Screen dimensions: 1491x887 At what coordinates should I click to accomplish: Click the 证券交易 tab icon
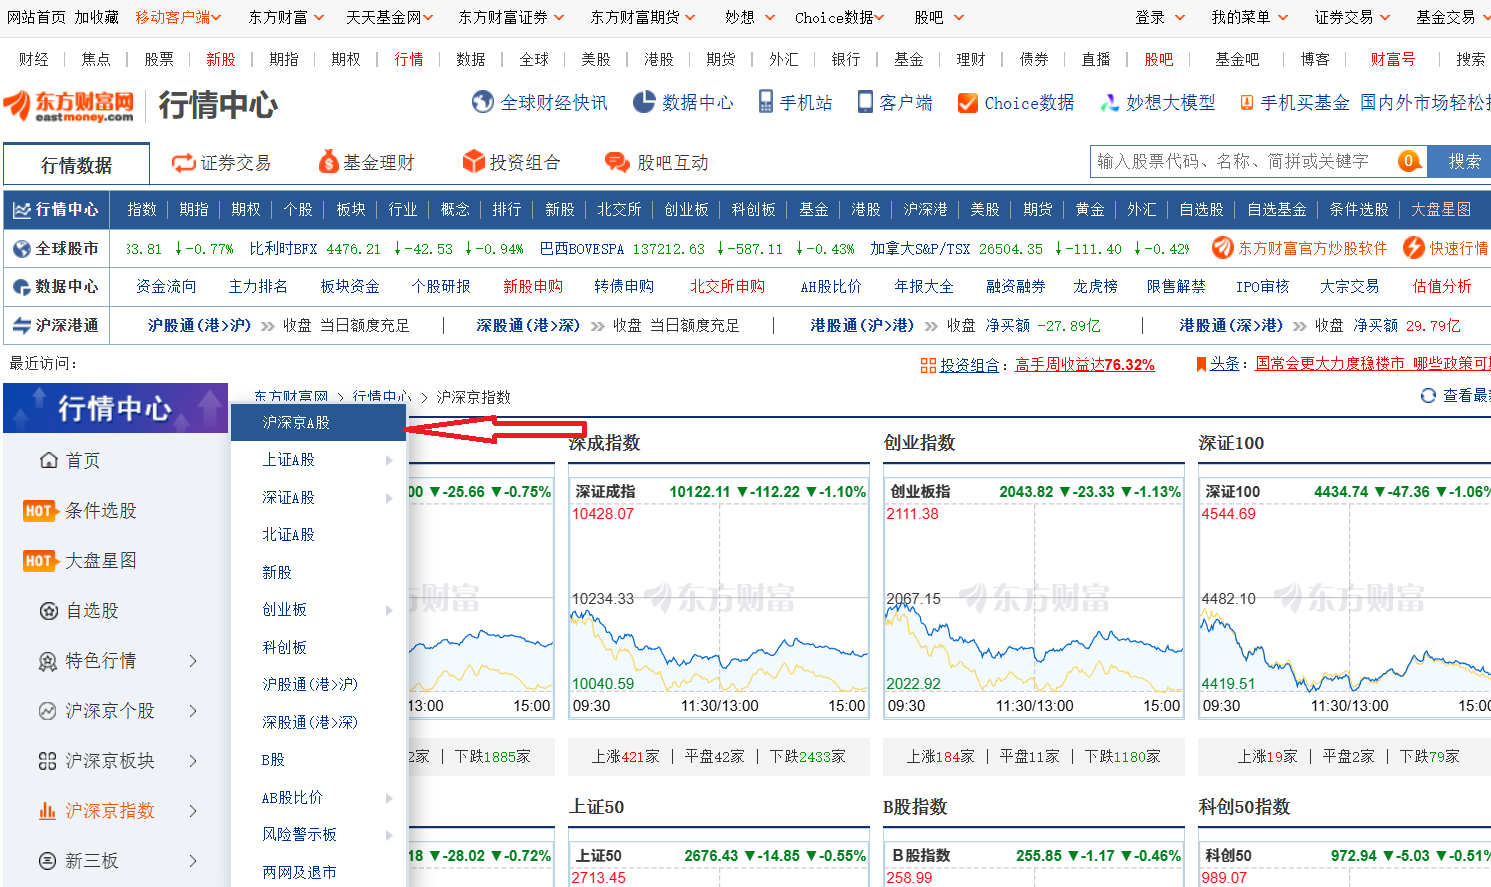tap(183, 162)
